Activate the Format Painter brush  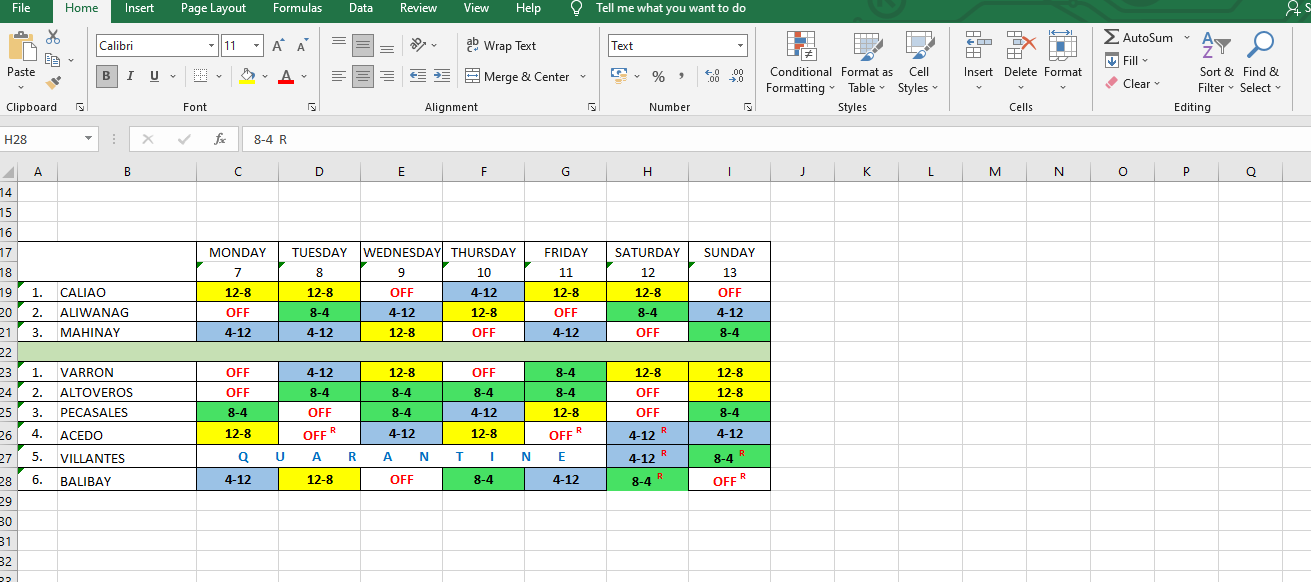(53, 82)
